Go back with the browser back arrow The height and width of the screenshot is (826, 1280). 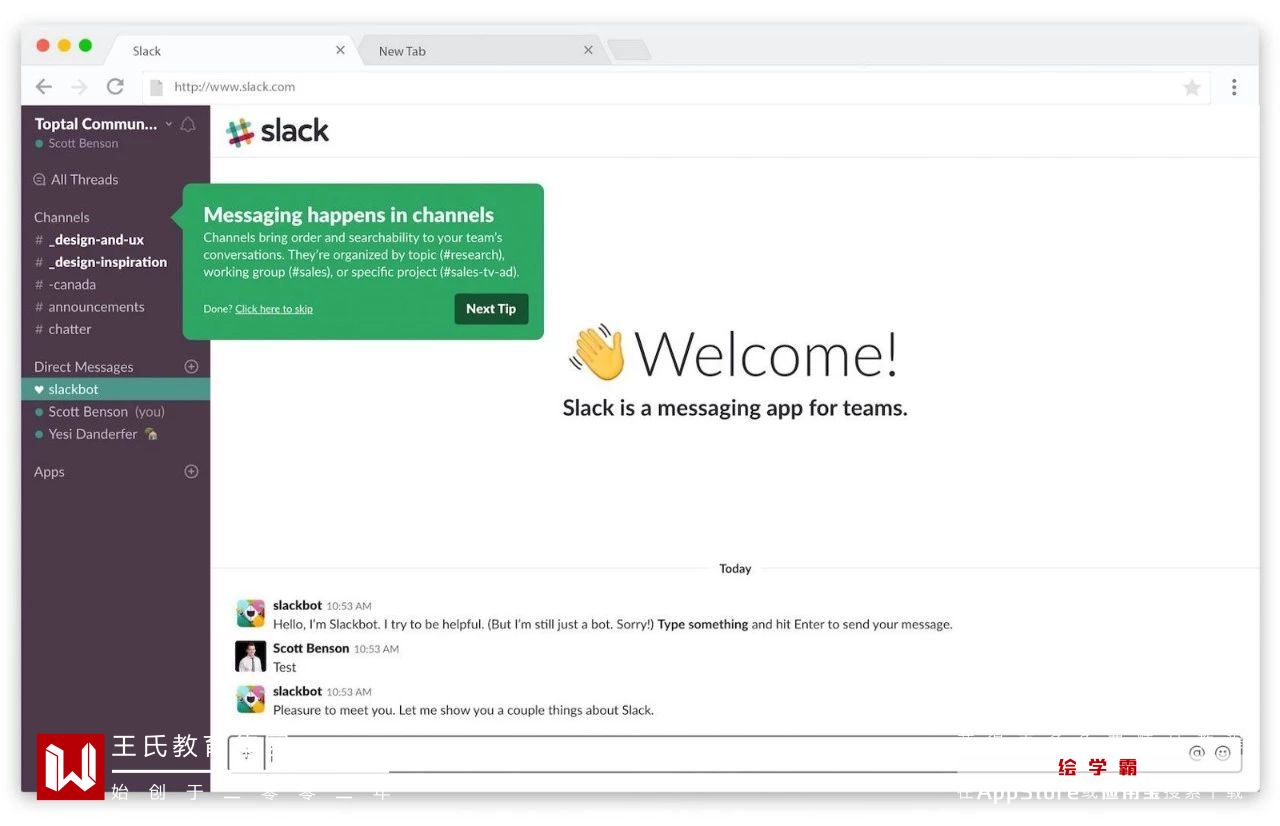pos(44,87)
